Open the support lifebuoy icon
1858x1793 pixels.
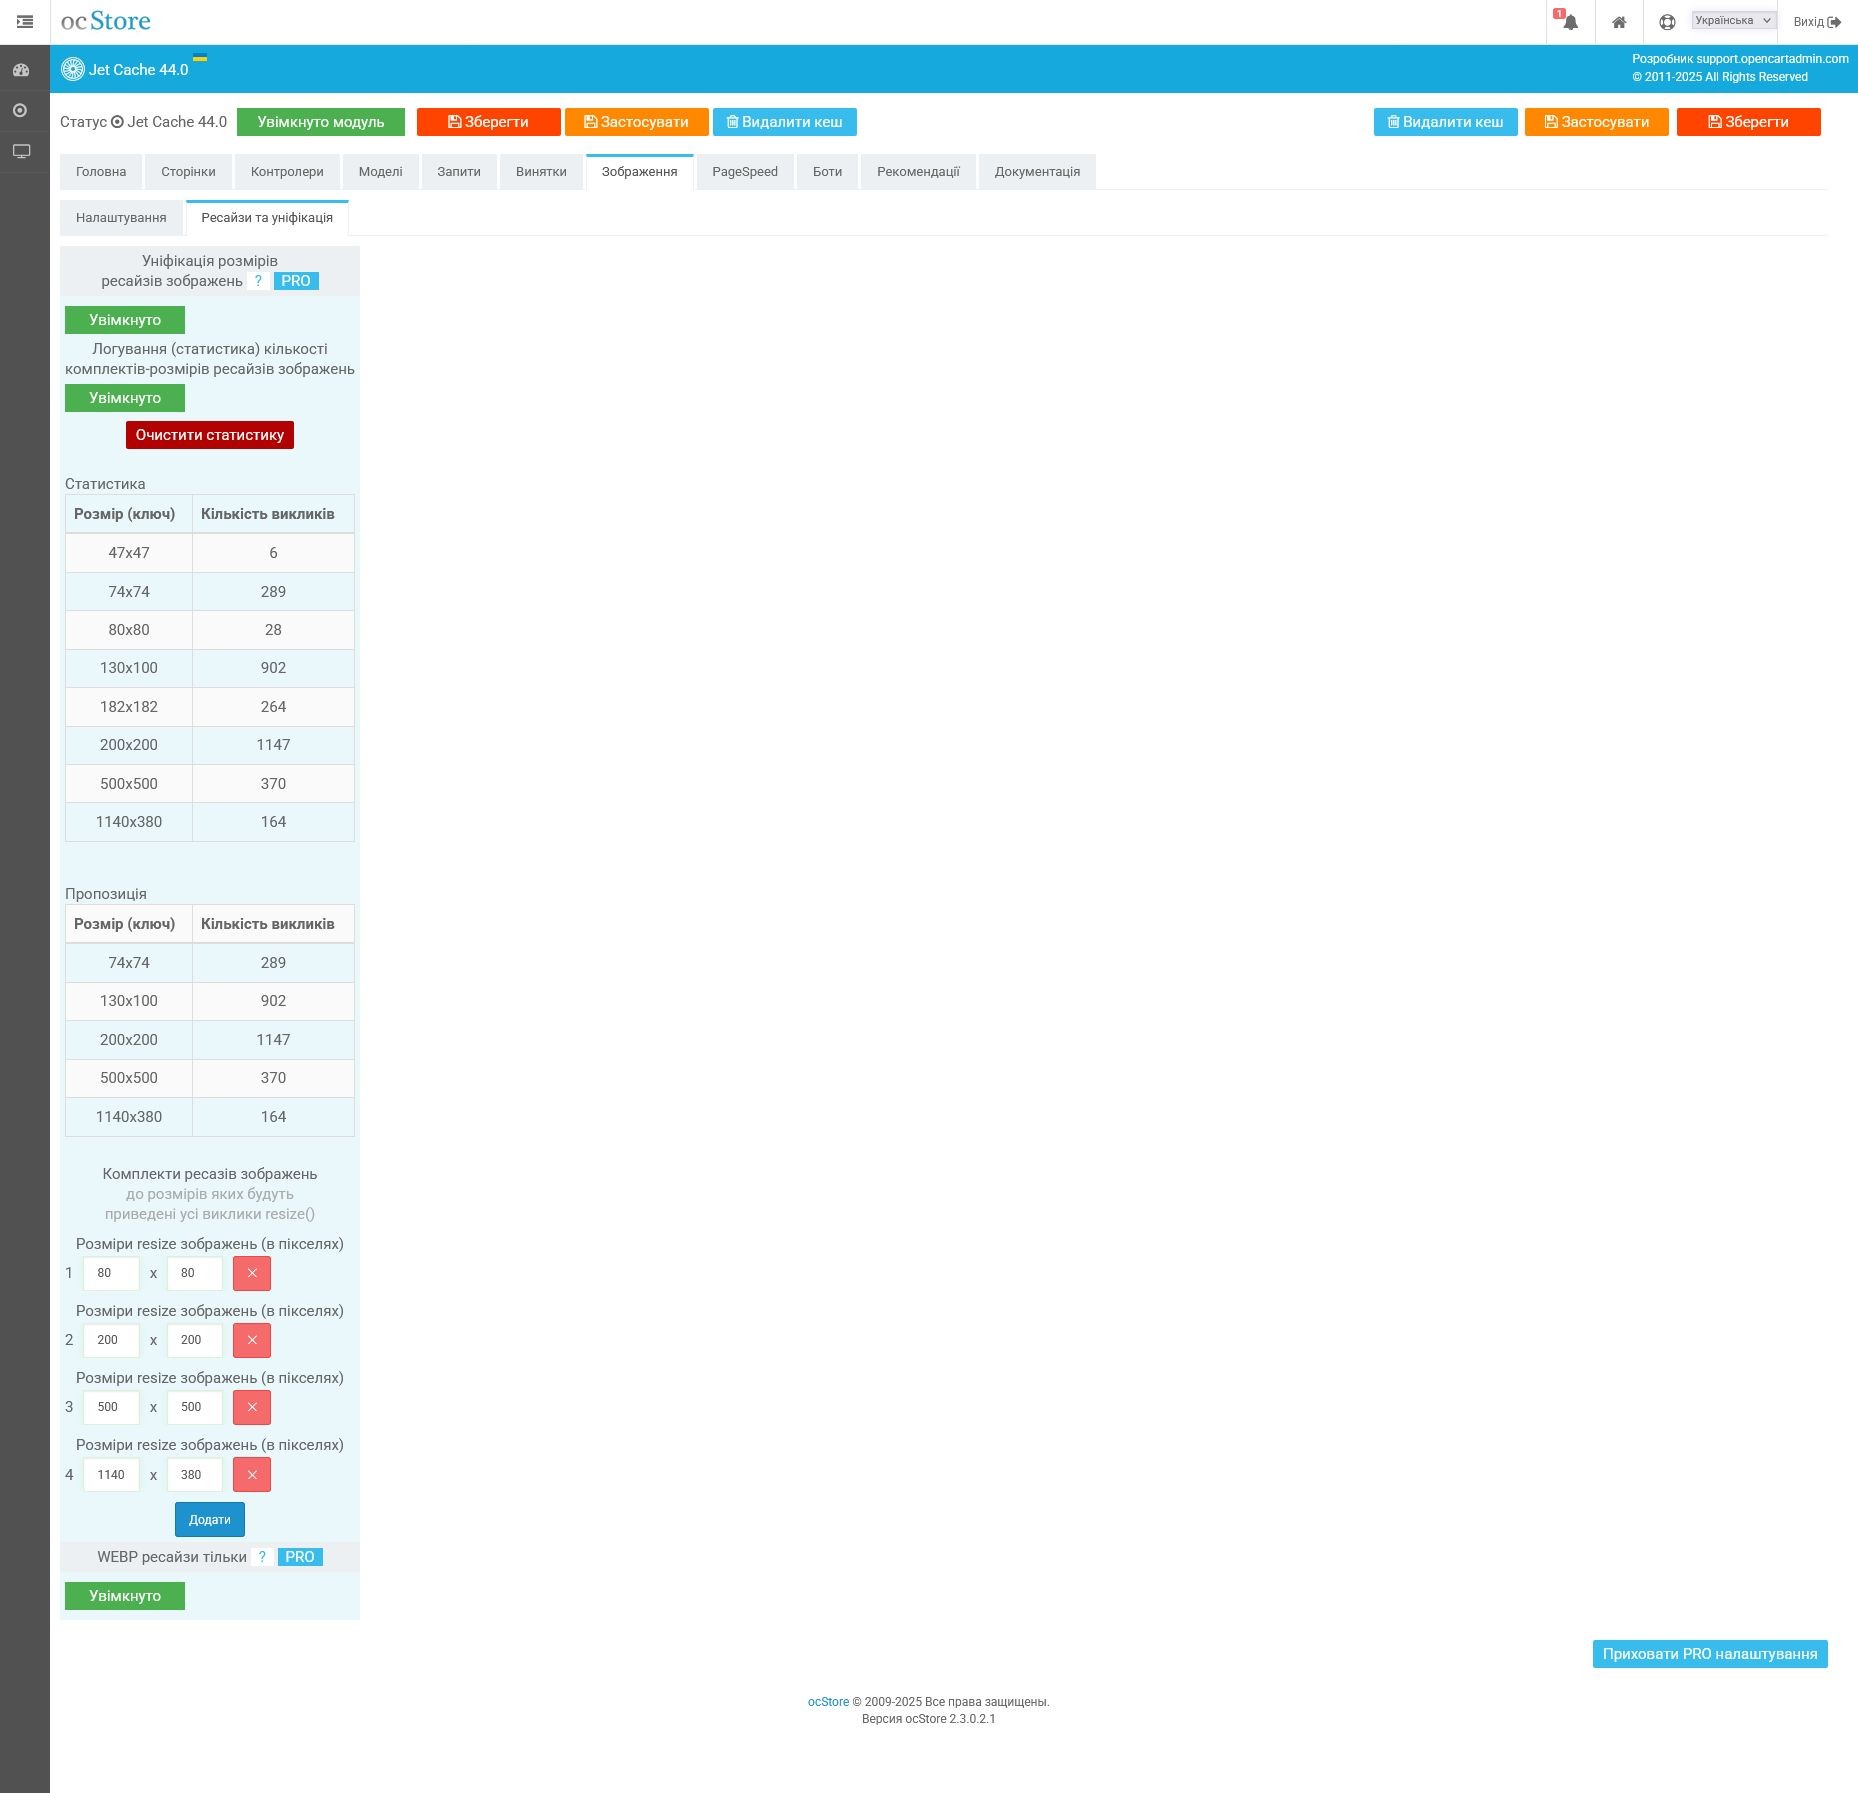[x=1667, y=22]
